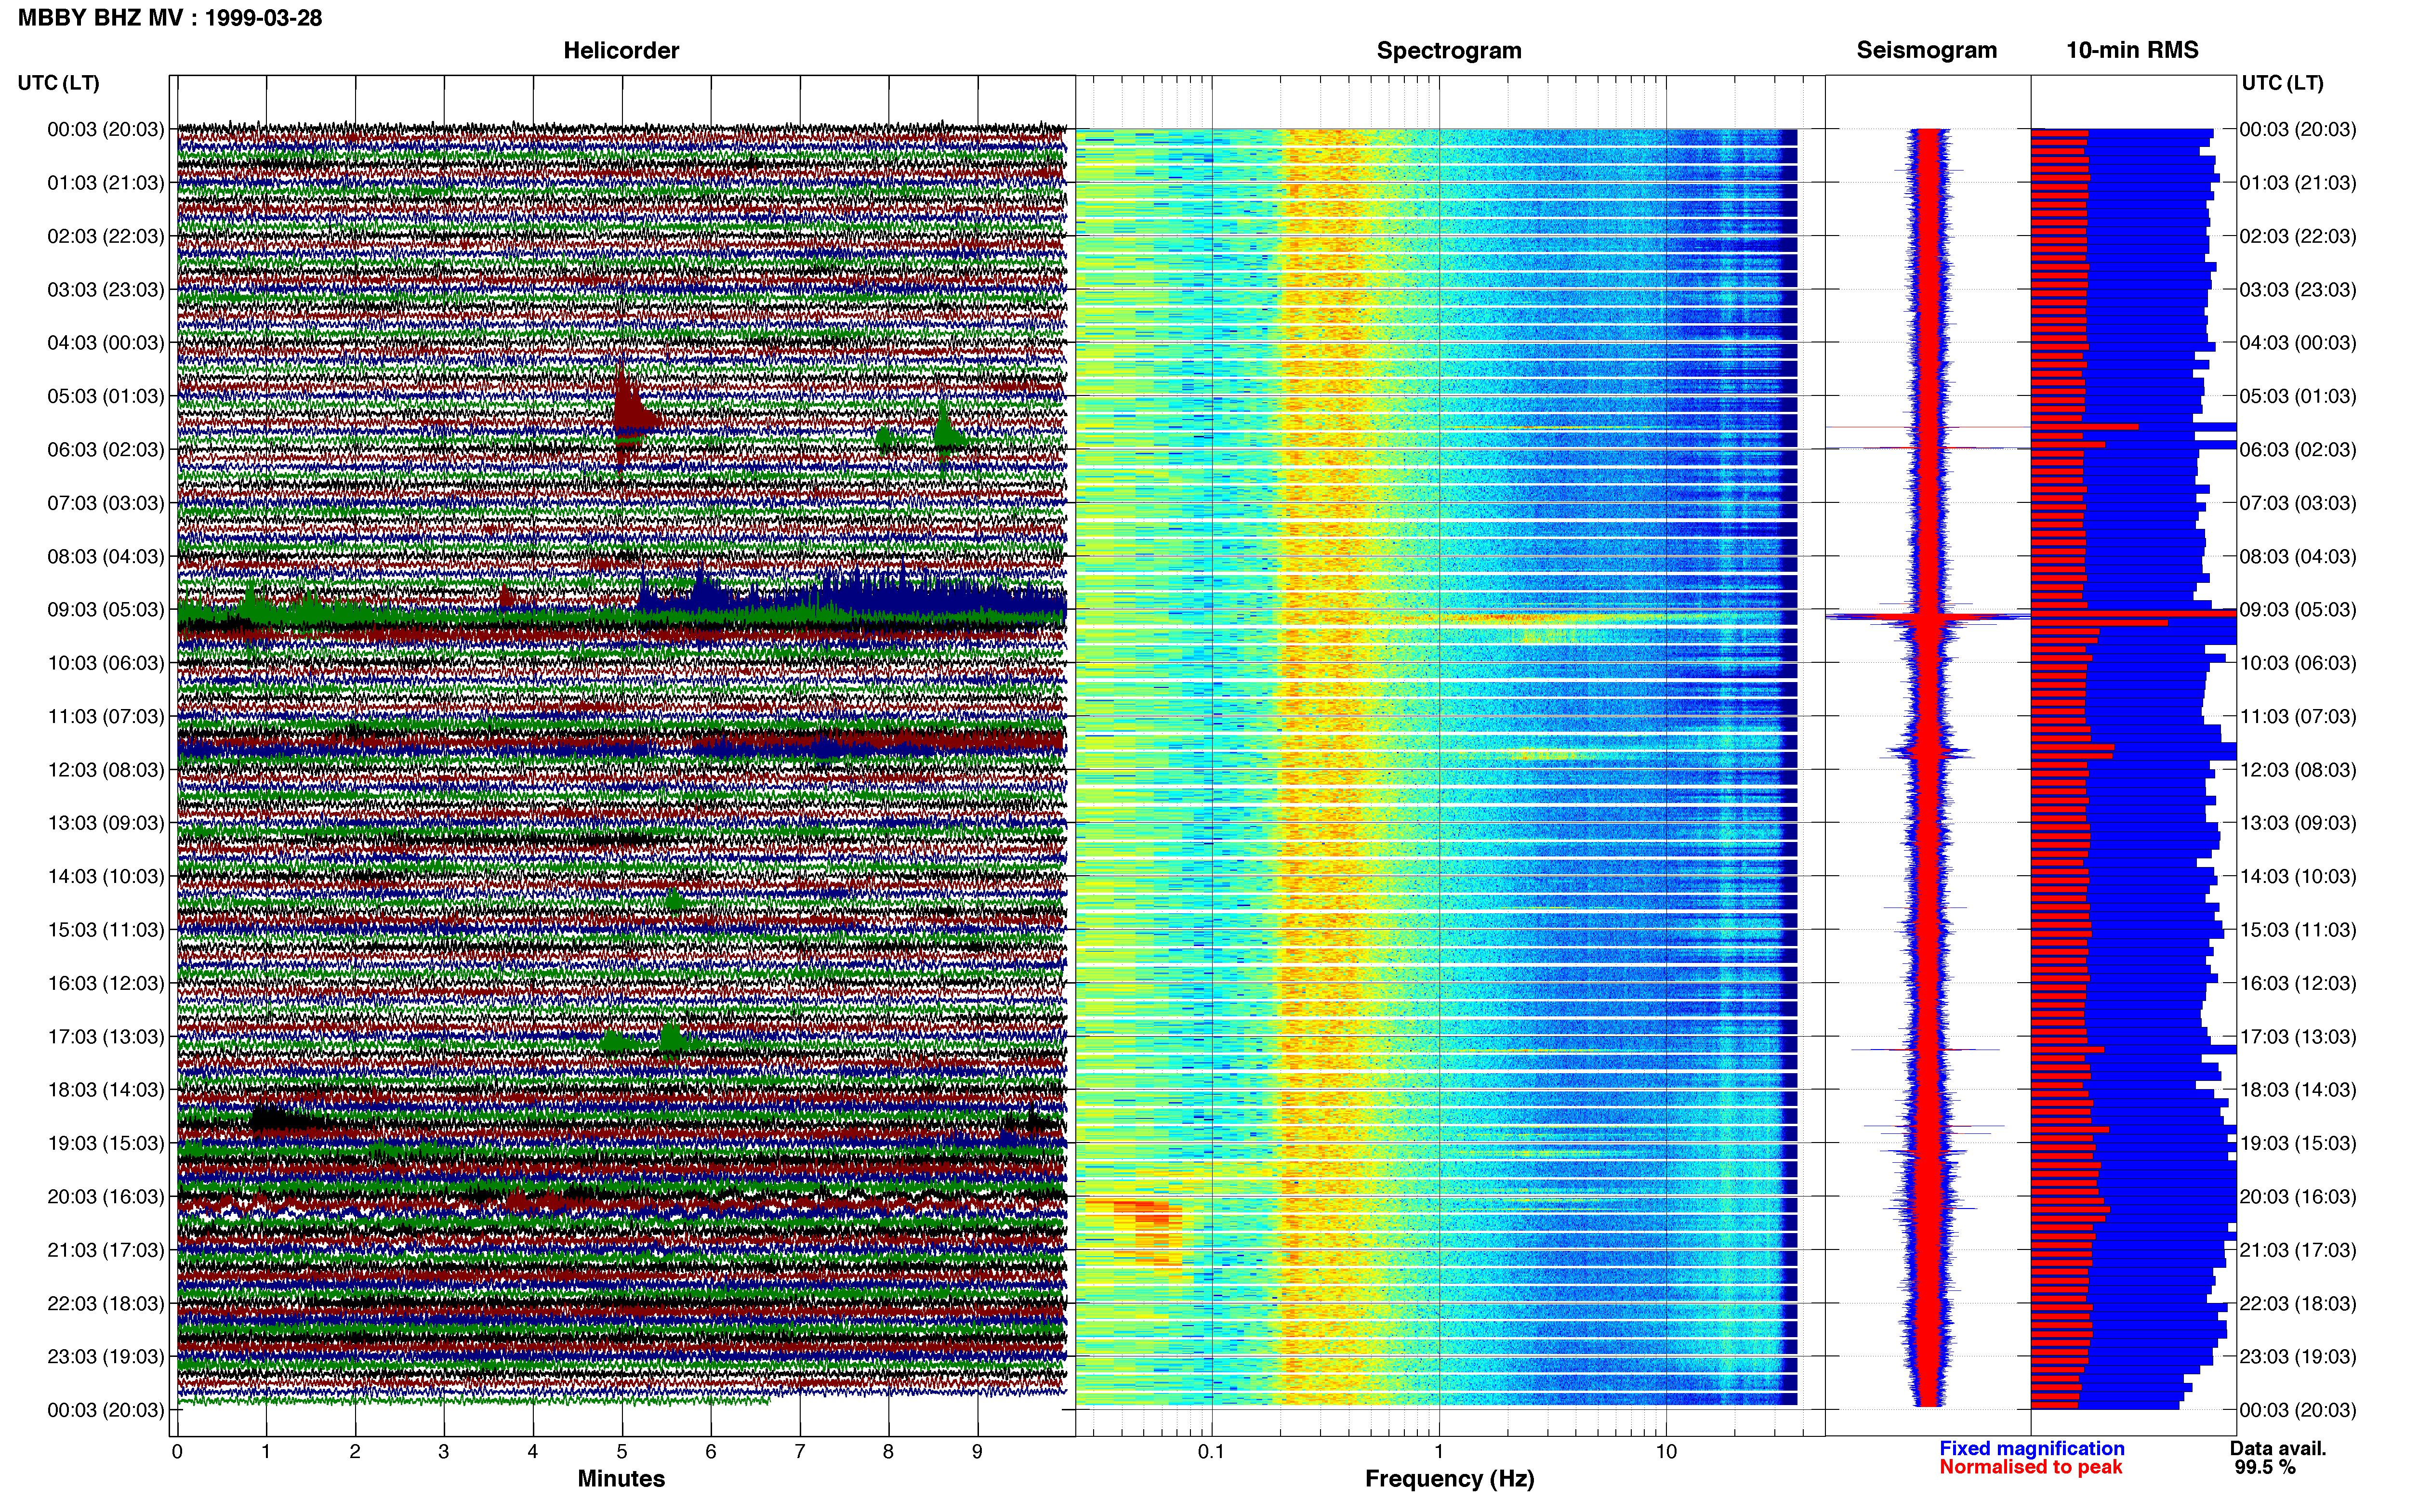Click the right time label 14:03 (10:03)
This screenshot has width=2418, height=1512.
pyautogui.click(x=2298, y=876)
